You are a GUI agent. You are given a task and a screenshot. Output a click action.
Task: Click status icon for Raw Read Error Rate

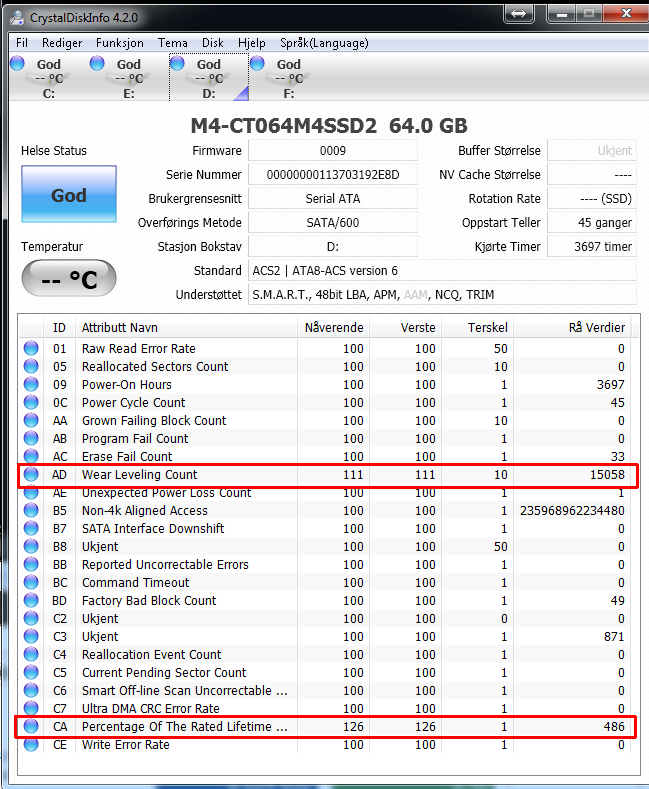click(x=31, y=348)
